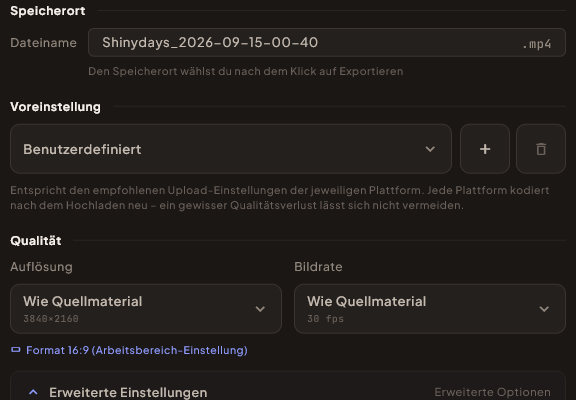Image resolution: width=576 pixels, height=400 pixels.
Task: Click the aspect ratio icon beside Format 16:9
Action: (x=16, y=350)
